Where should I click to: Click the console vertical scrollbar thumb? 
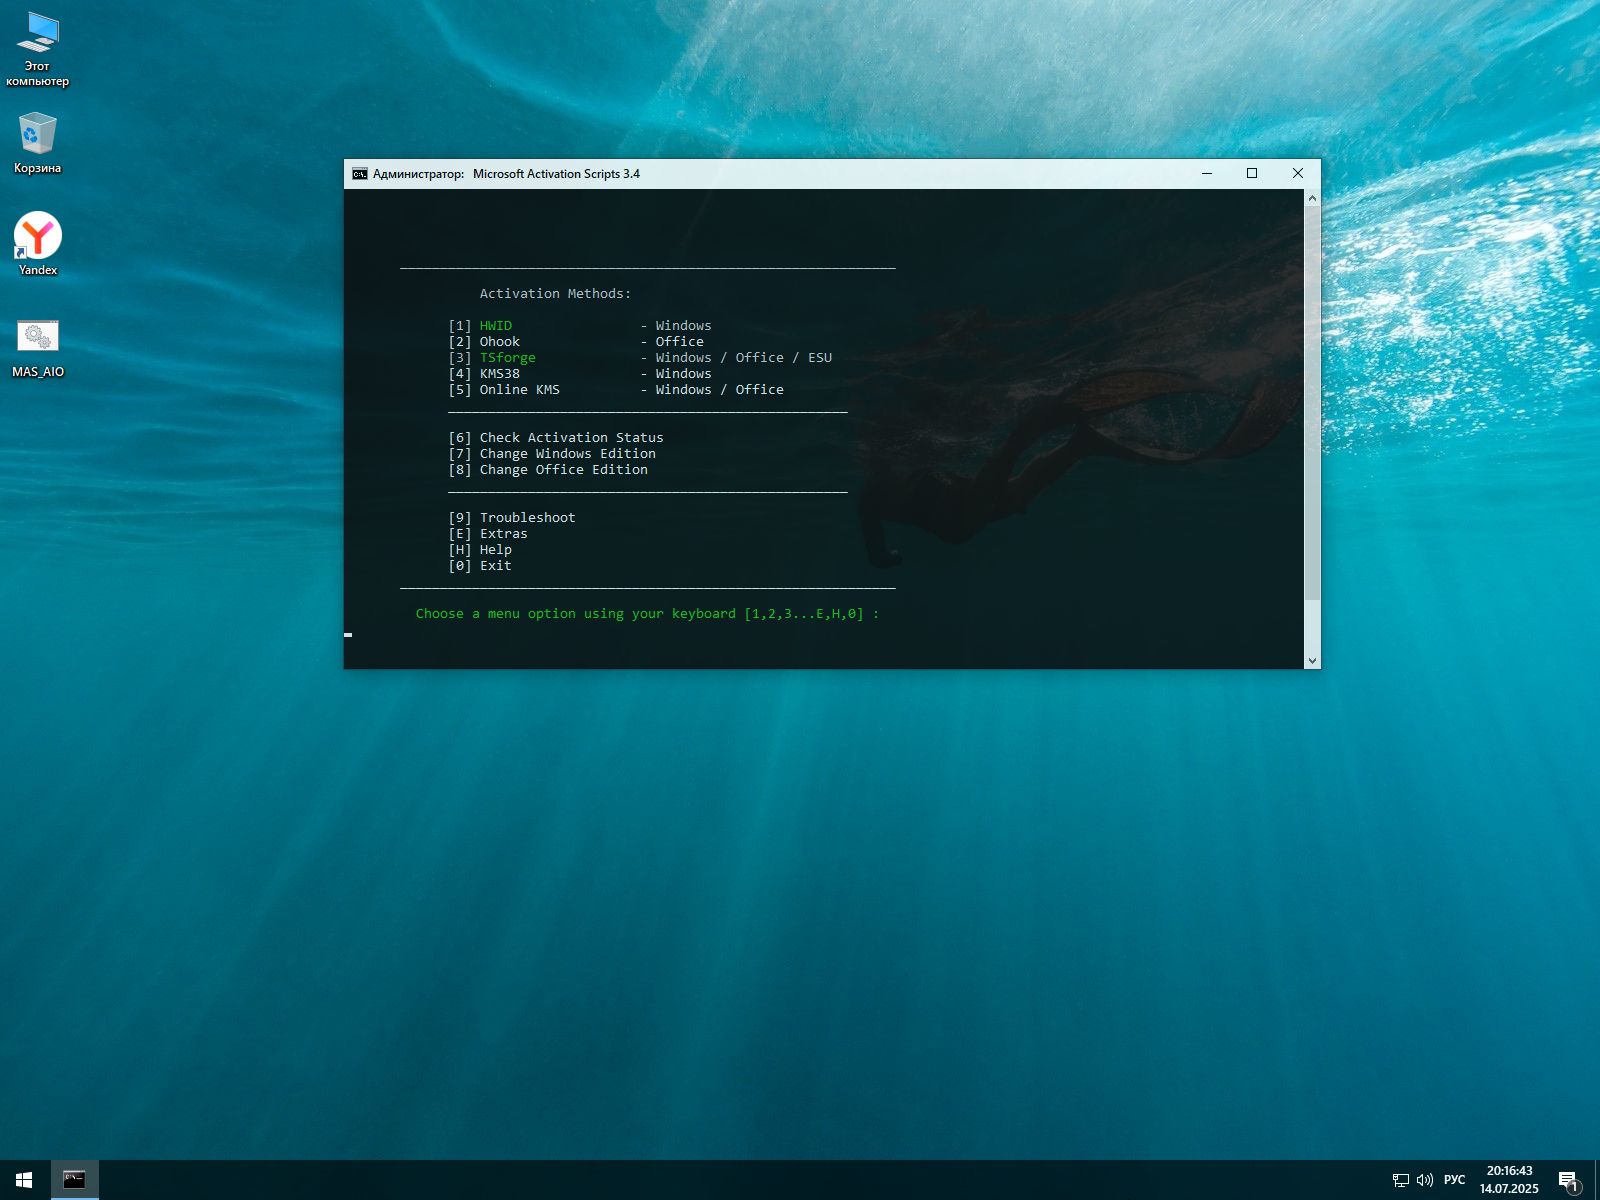coord(1312,404)
